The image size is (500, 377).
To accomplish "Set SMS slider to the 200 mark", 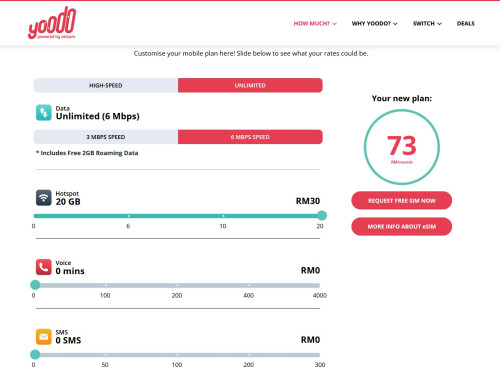I will (249, 355).
